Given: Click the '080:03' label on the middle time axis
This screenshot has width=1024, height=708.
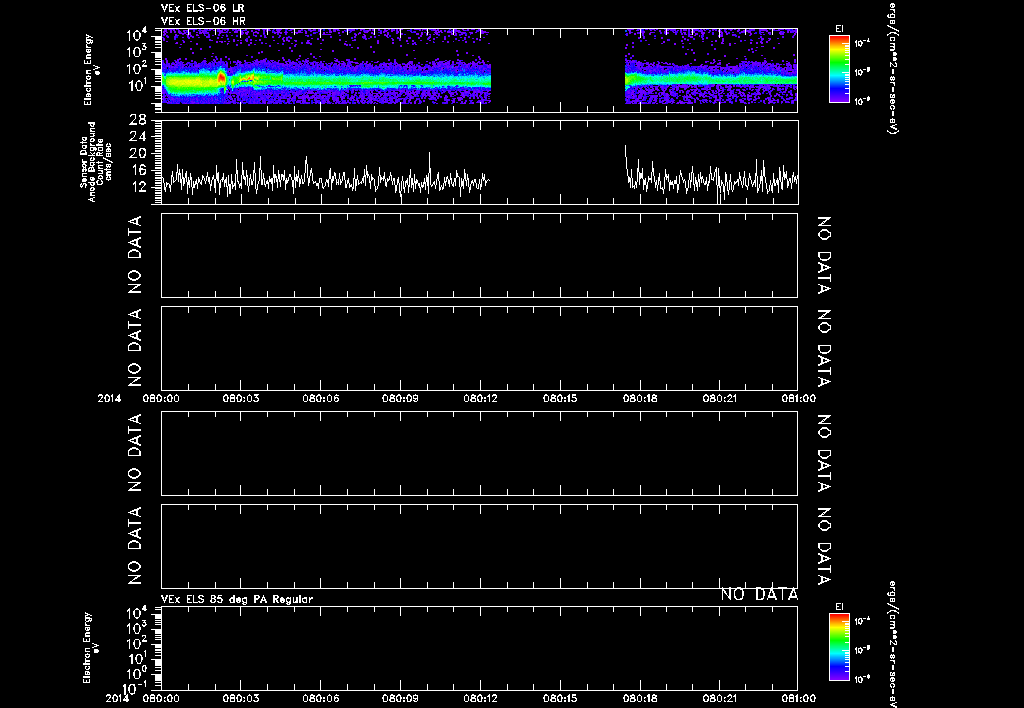Looking at the screenshot, I should (x=240, y=398).
